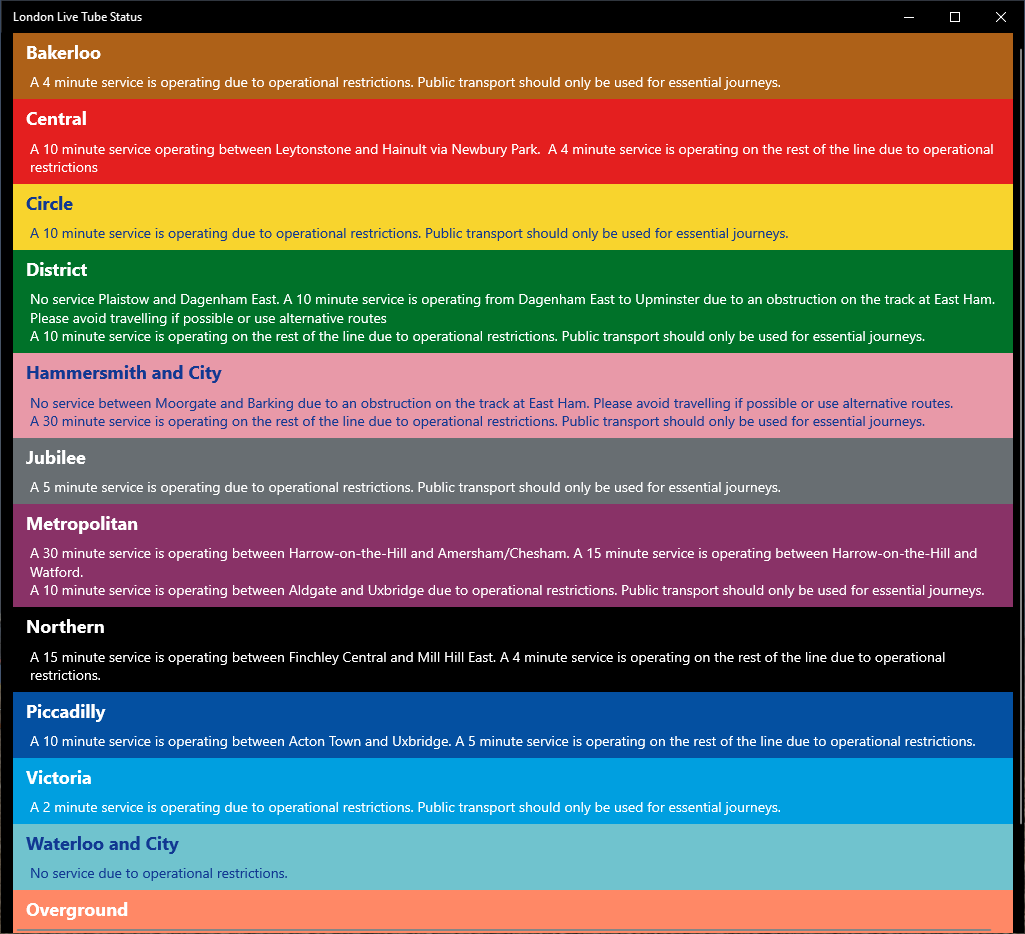This screenshot has width=1025, height=934.
Task: Click the Waterloo and City heading
Action: 102,844
